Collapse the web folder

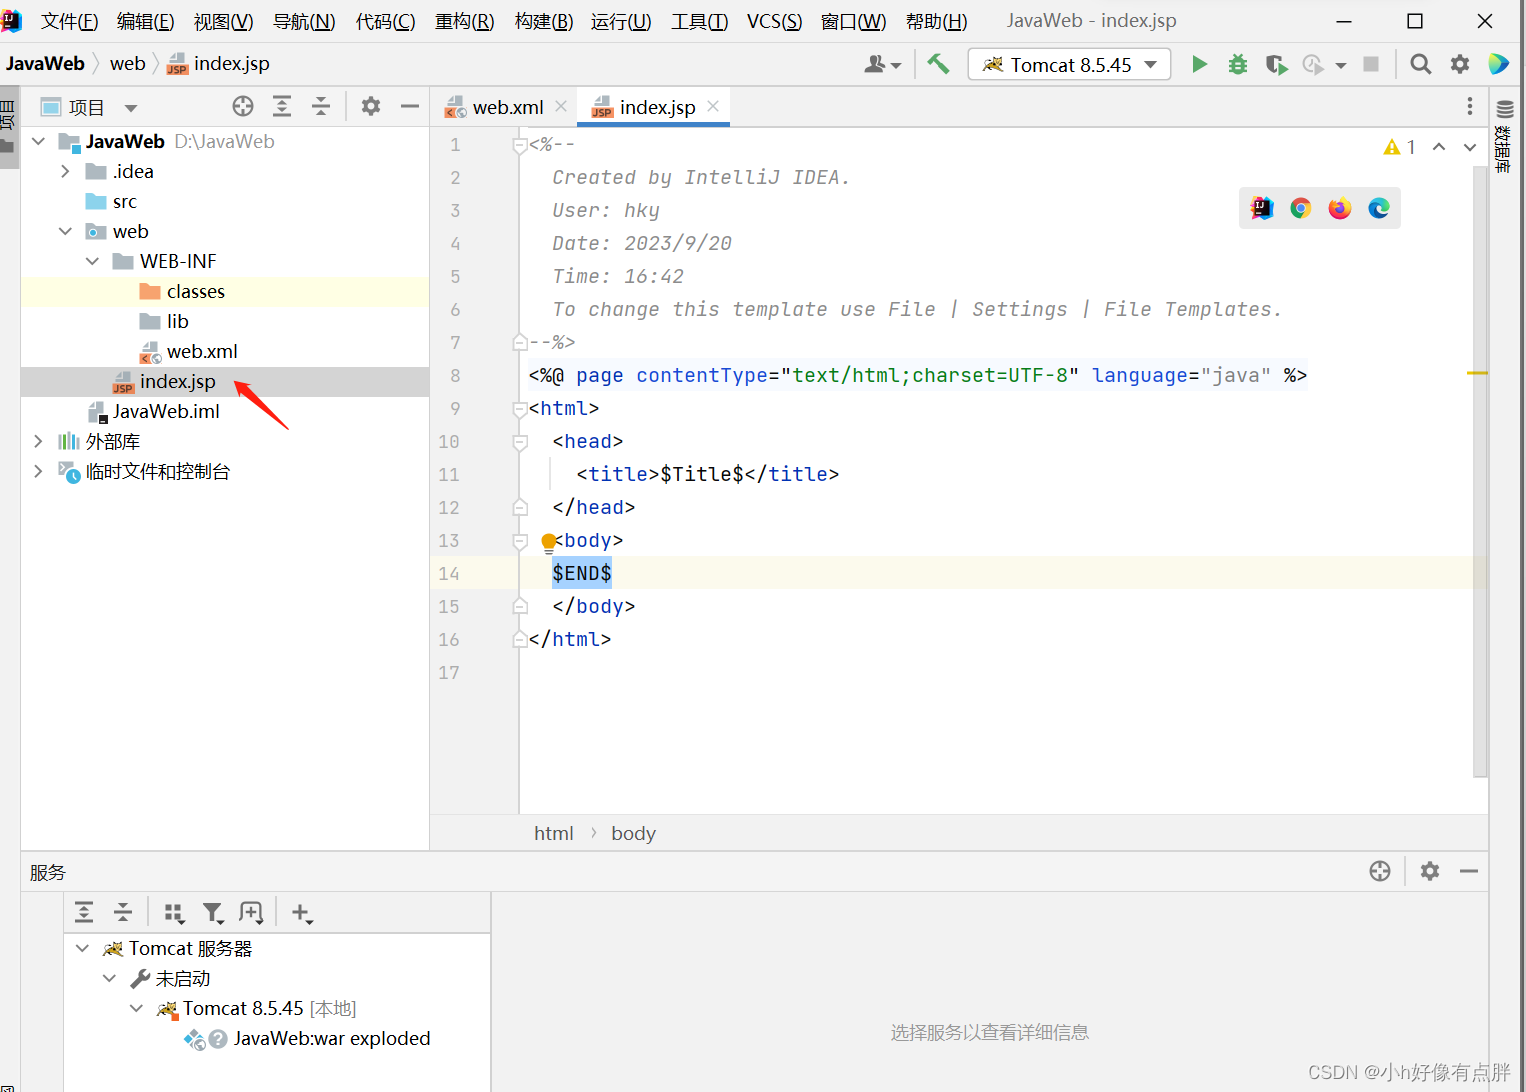point(65,231)
